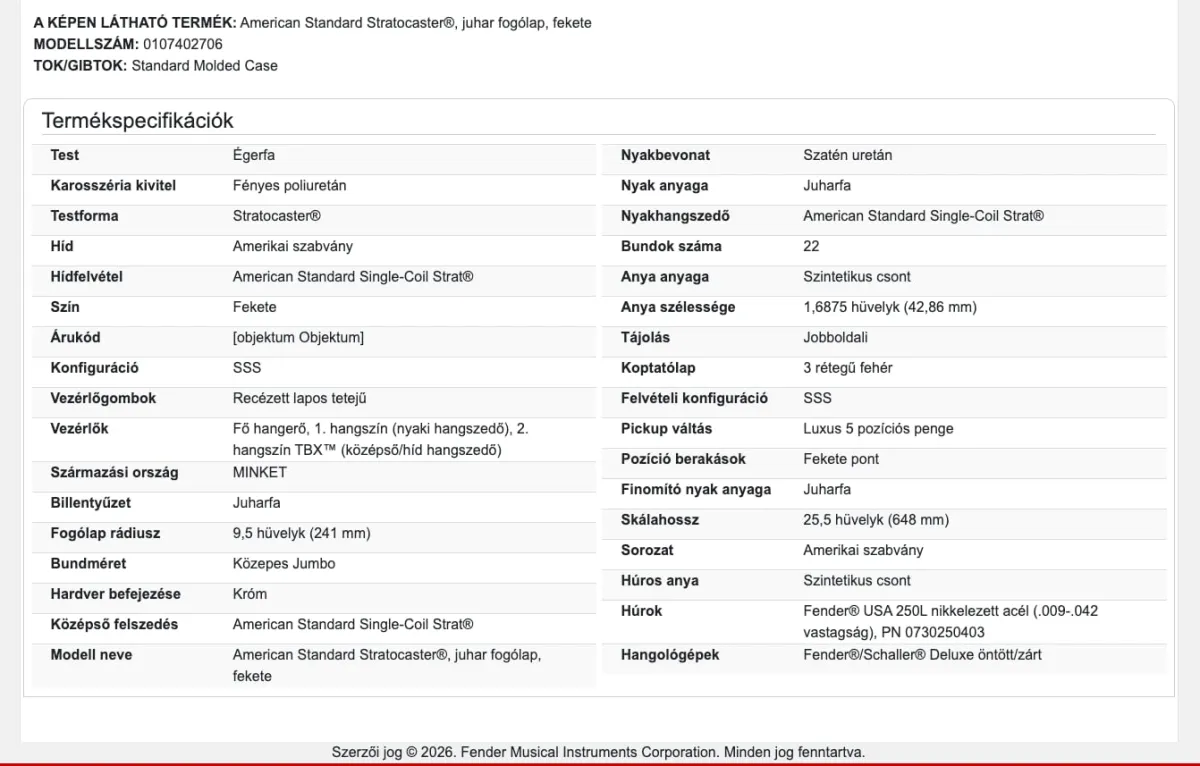Select the Fényes poliuretán finish value
The width and height of the screenshot is (1200, 766).
[x=290, y=186]
